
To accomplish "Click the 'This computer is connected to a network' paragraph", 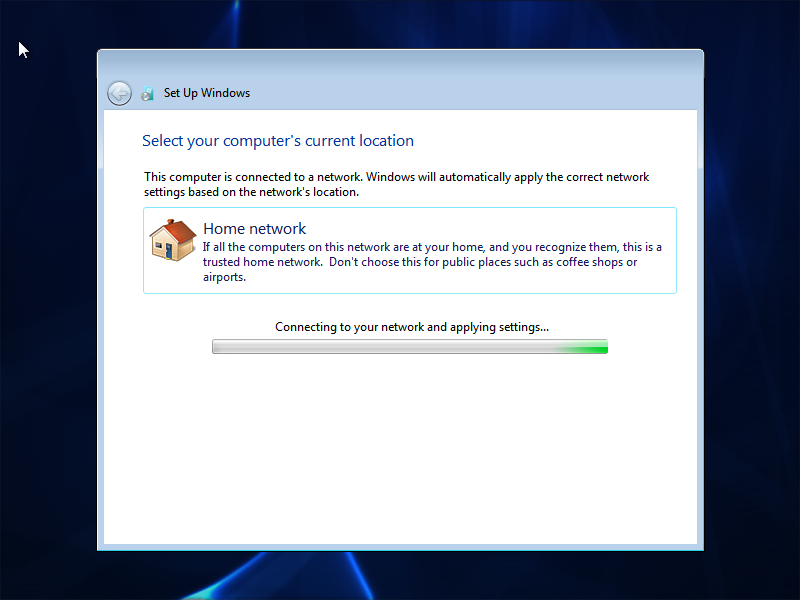I will (x=396, y=184).
